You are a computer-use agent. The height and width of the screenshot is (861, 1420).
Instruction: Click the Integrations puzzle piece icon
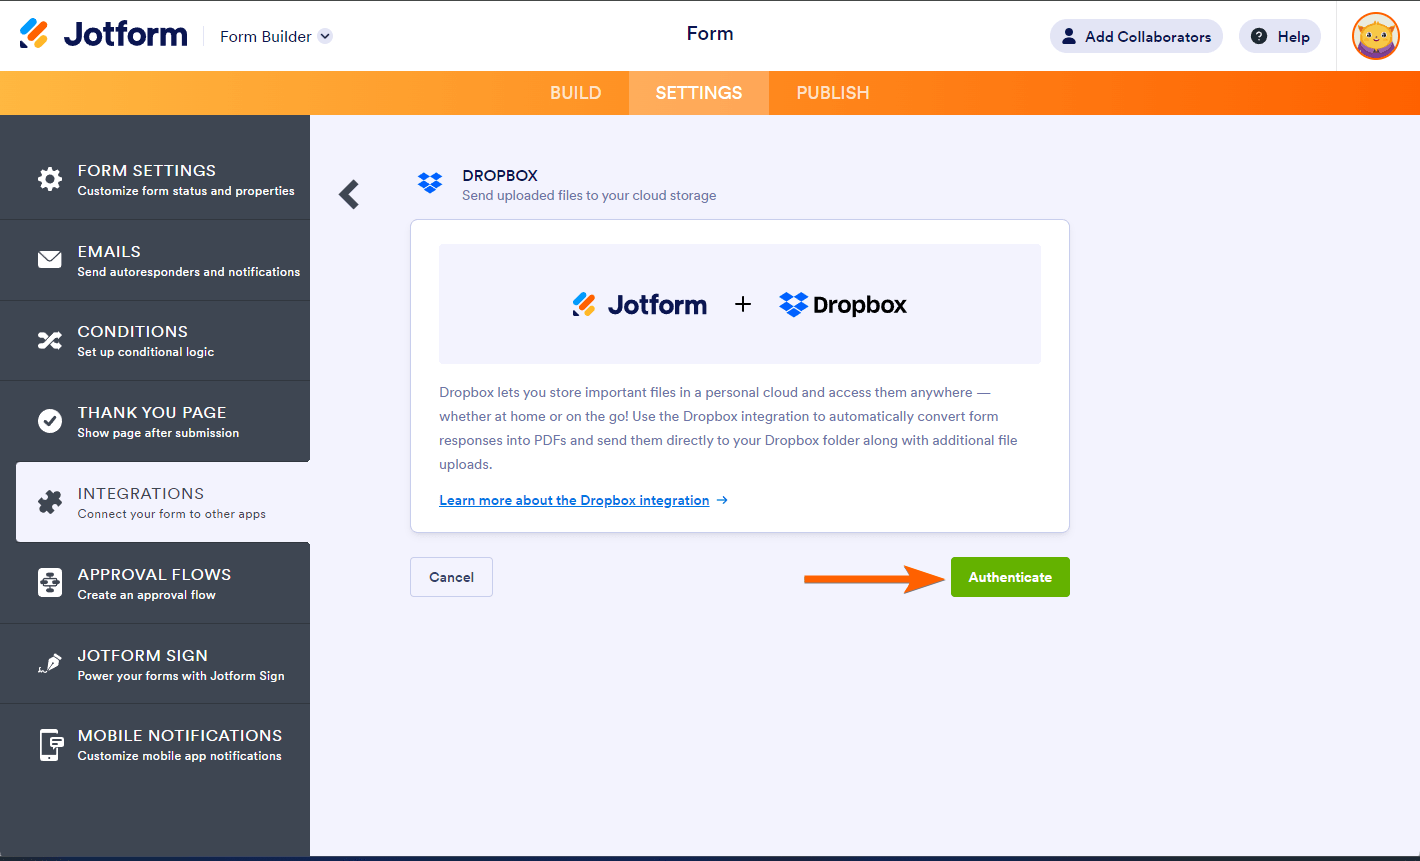(x=50, y=502)
